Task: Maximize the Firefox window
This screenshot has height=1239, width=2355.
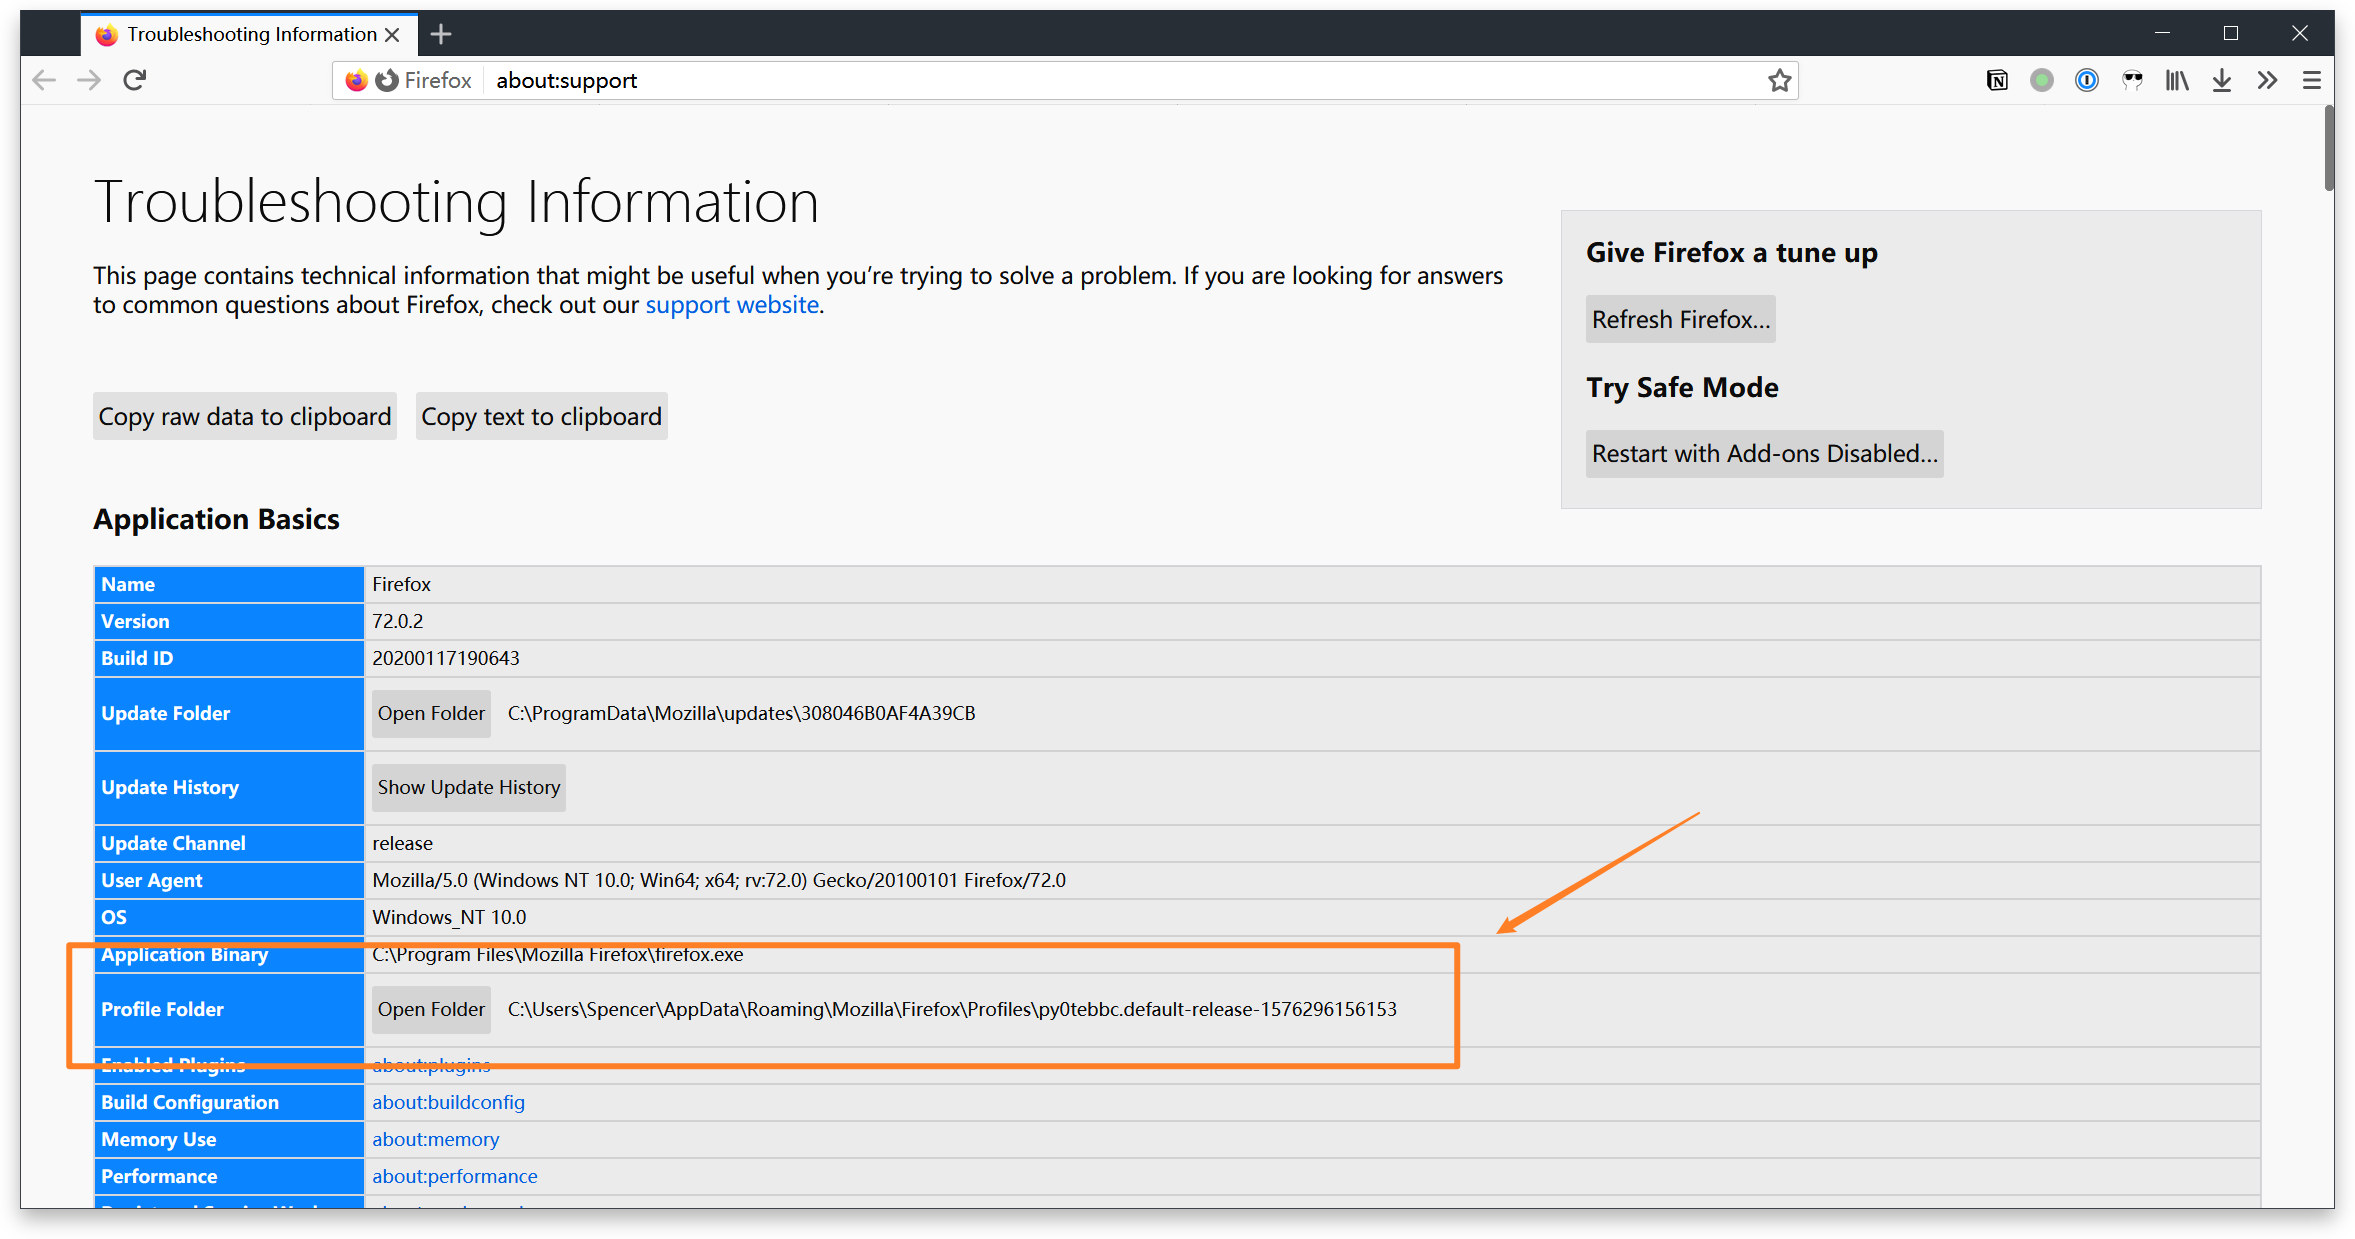Action: pos(2231,33)
